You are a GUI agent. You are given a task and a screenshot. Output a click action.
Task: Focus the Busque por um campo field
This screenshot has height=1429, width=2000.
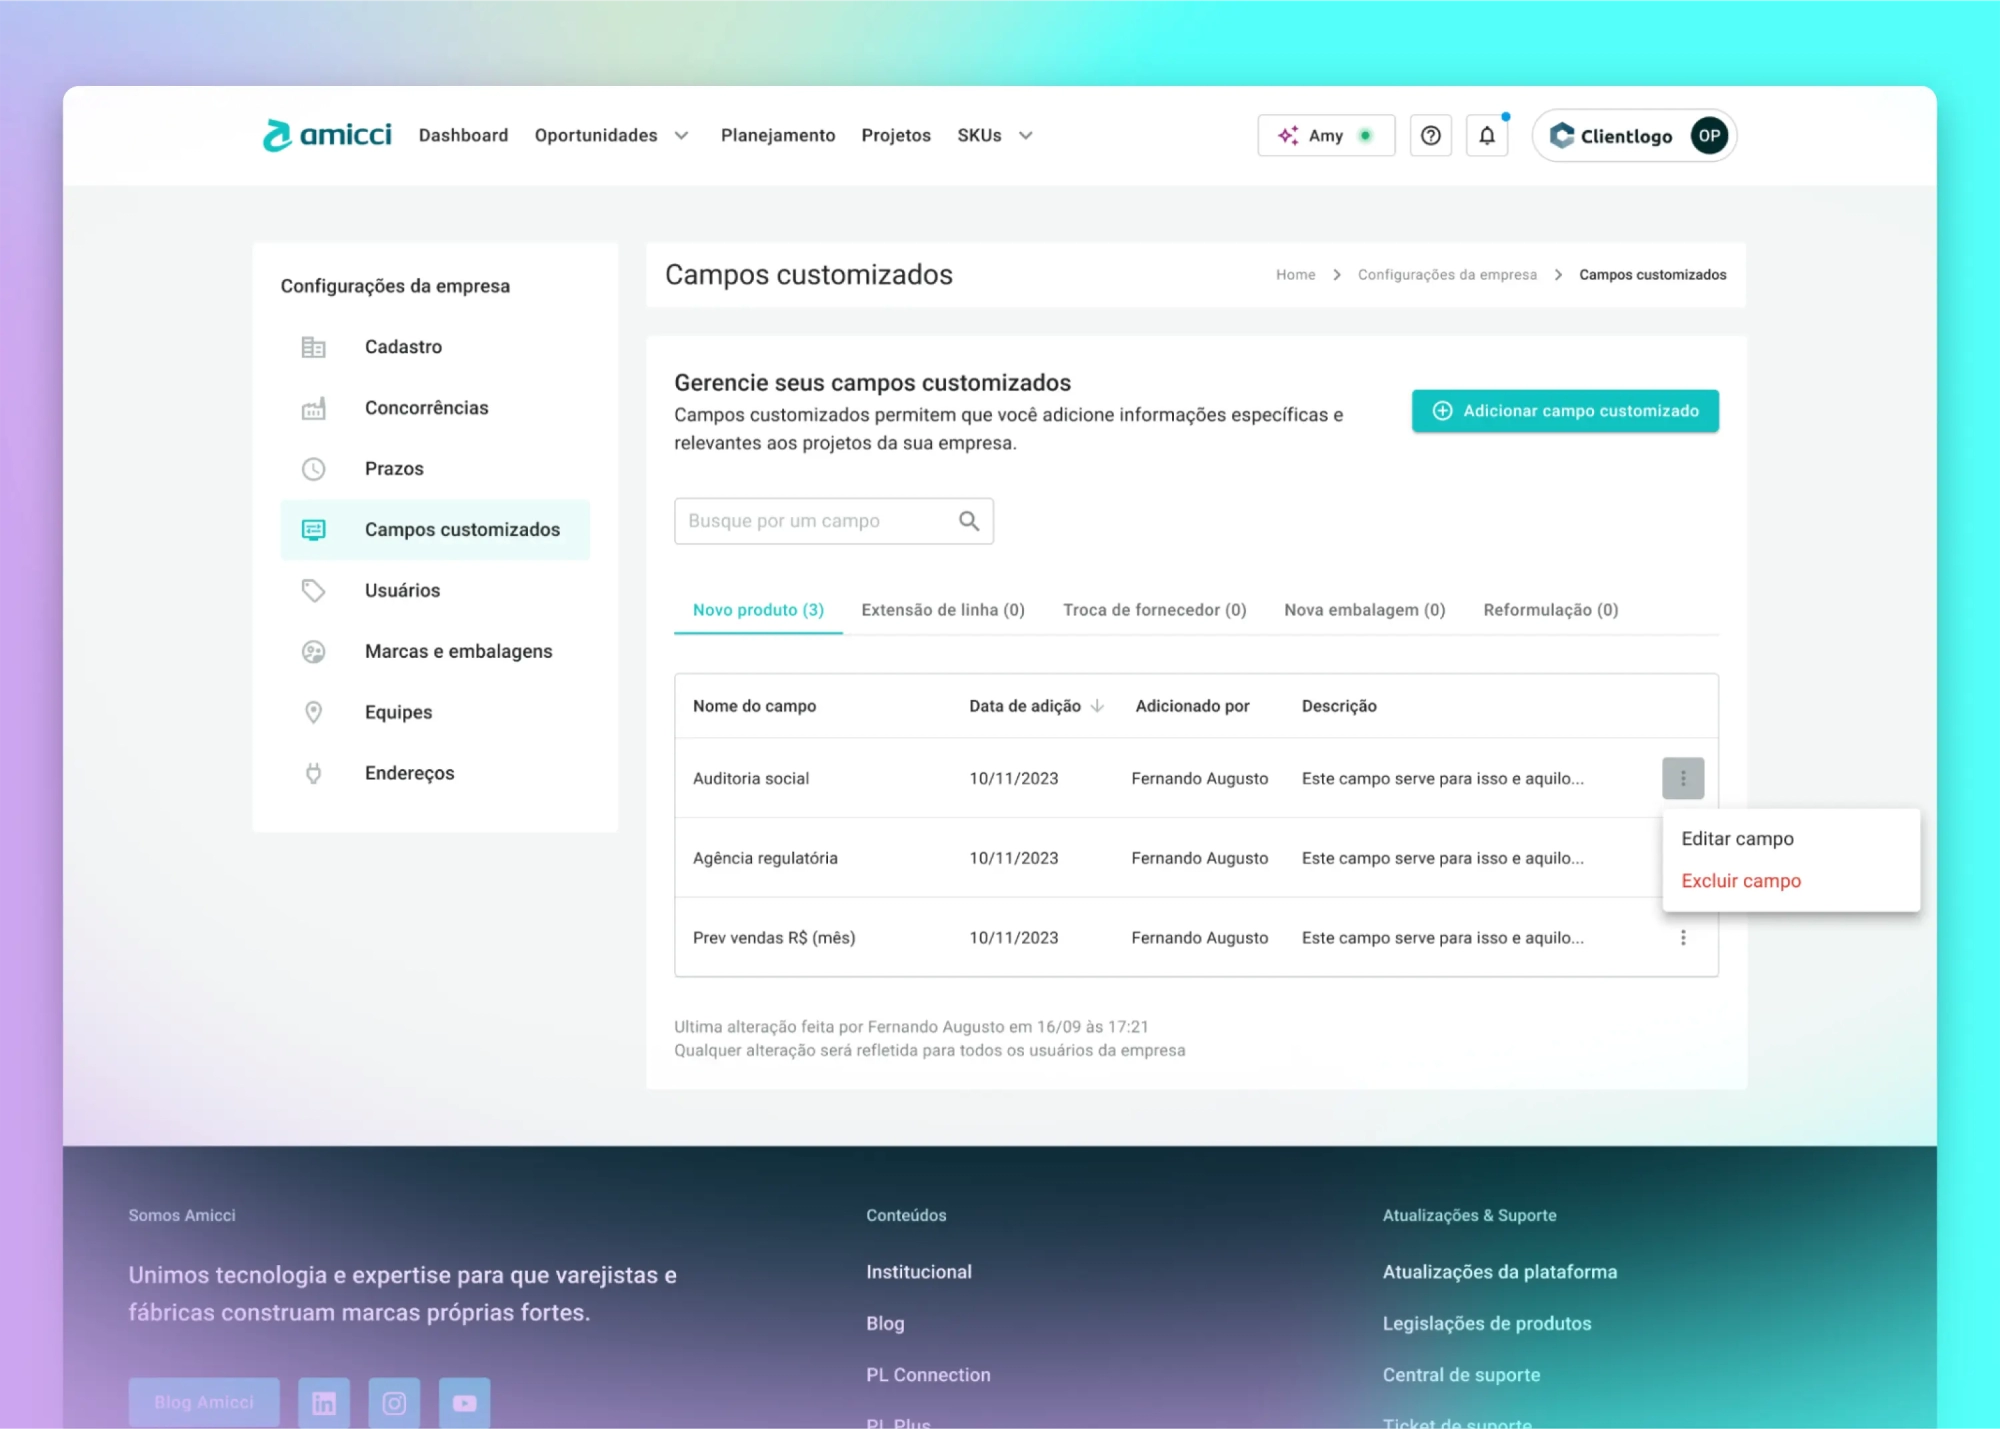click(x=810, y=521)
